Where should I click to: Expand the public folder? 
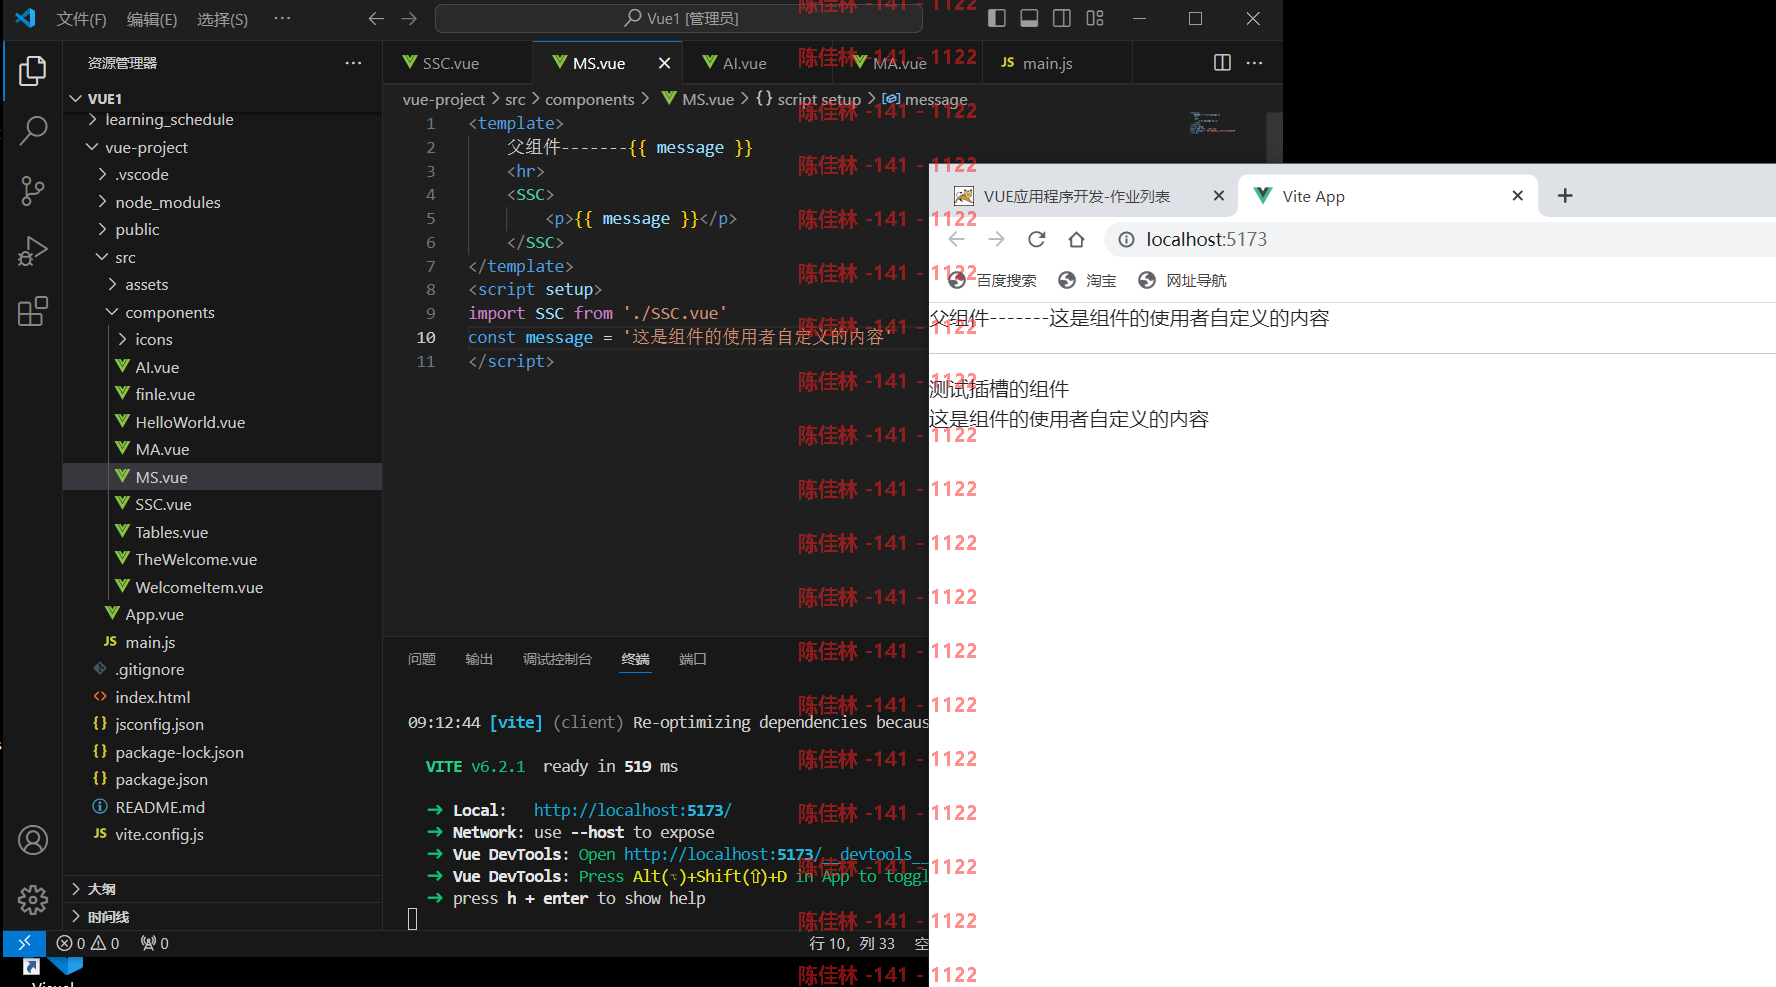(x=102, y=229)
